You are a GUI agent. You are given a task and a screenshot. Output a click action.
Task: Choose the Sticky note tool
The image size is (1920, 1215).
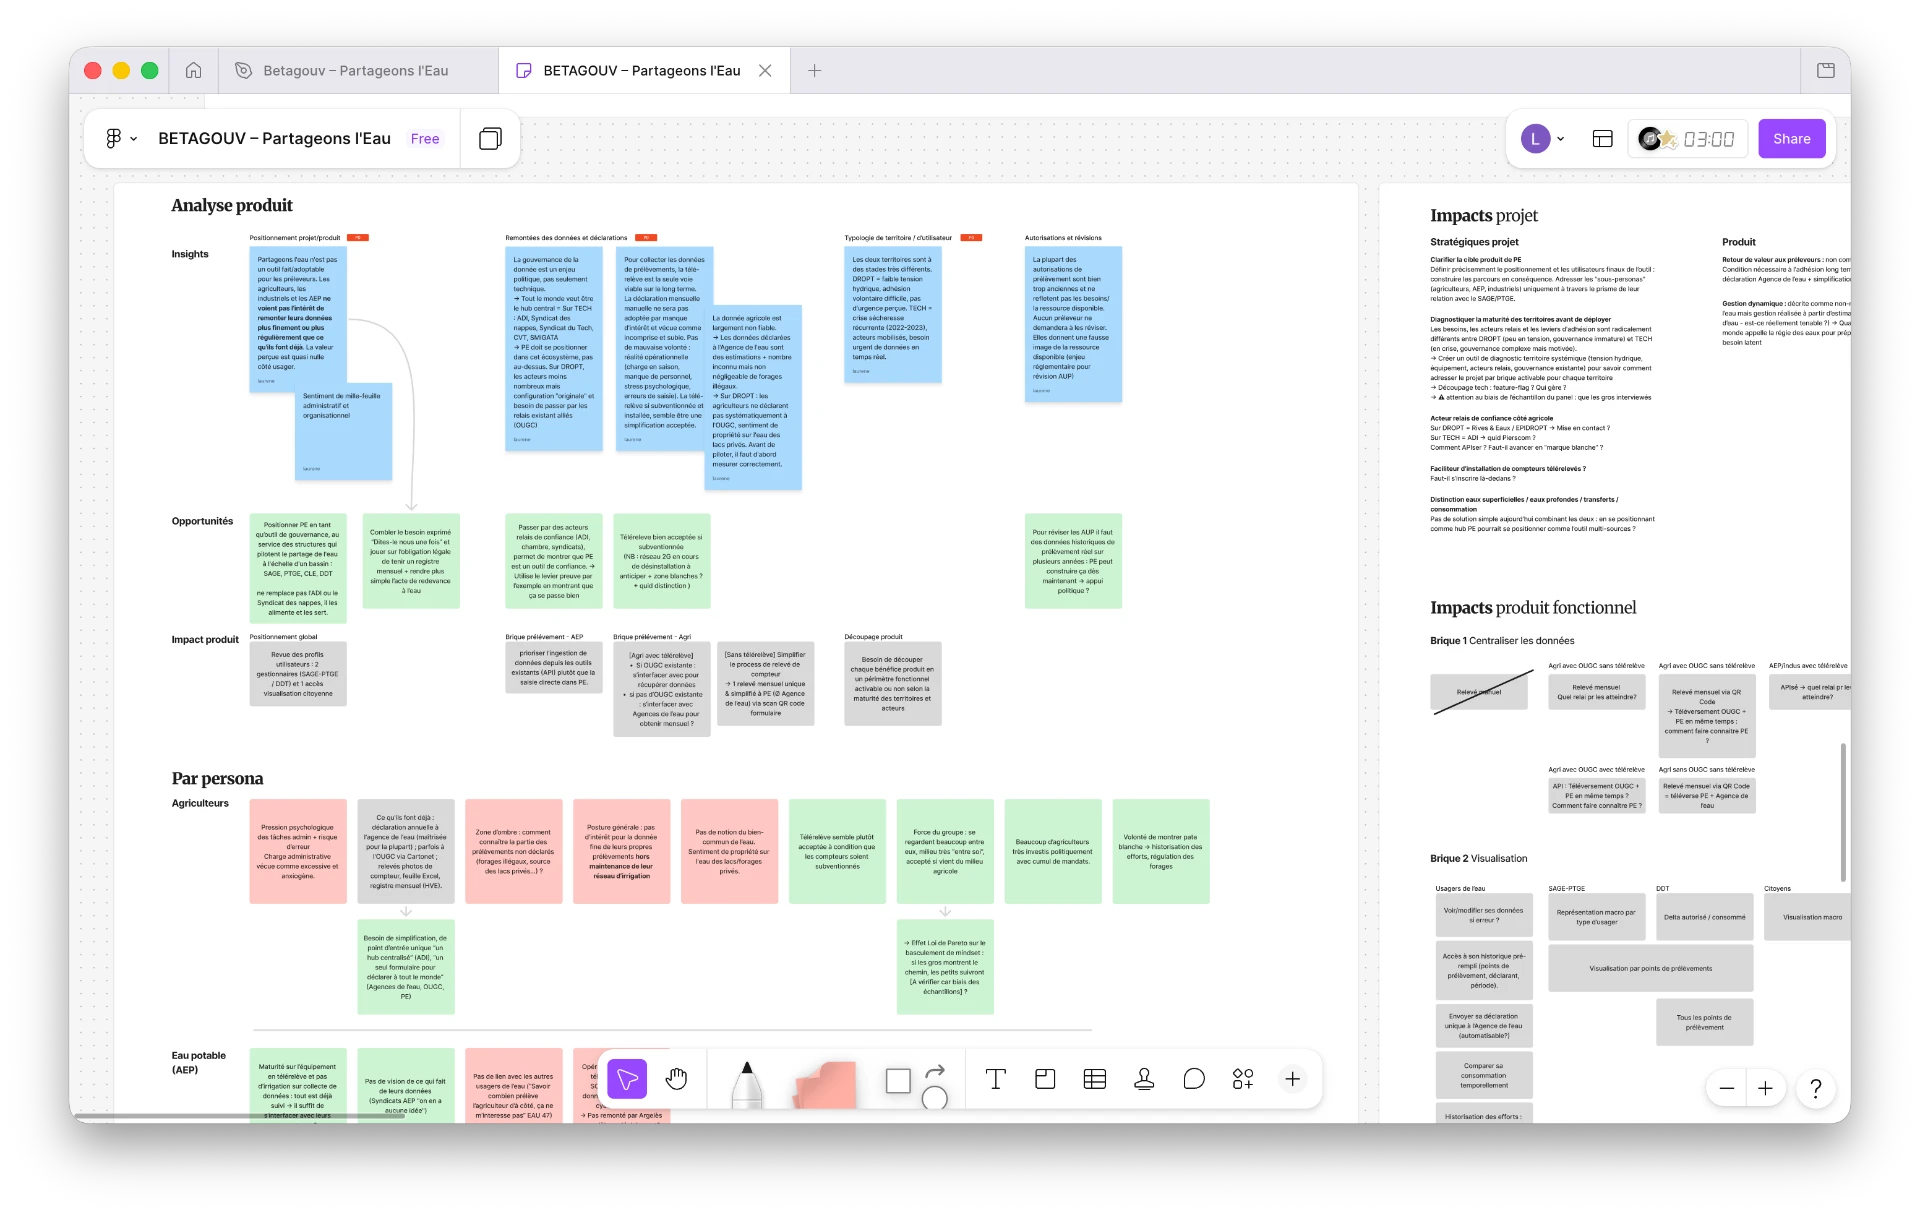coord(826,1085)
